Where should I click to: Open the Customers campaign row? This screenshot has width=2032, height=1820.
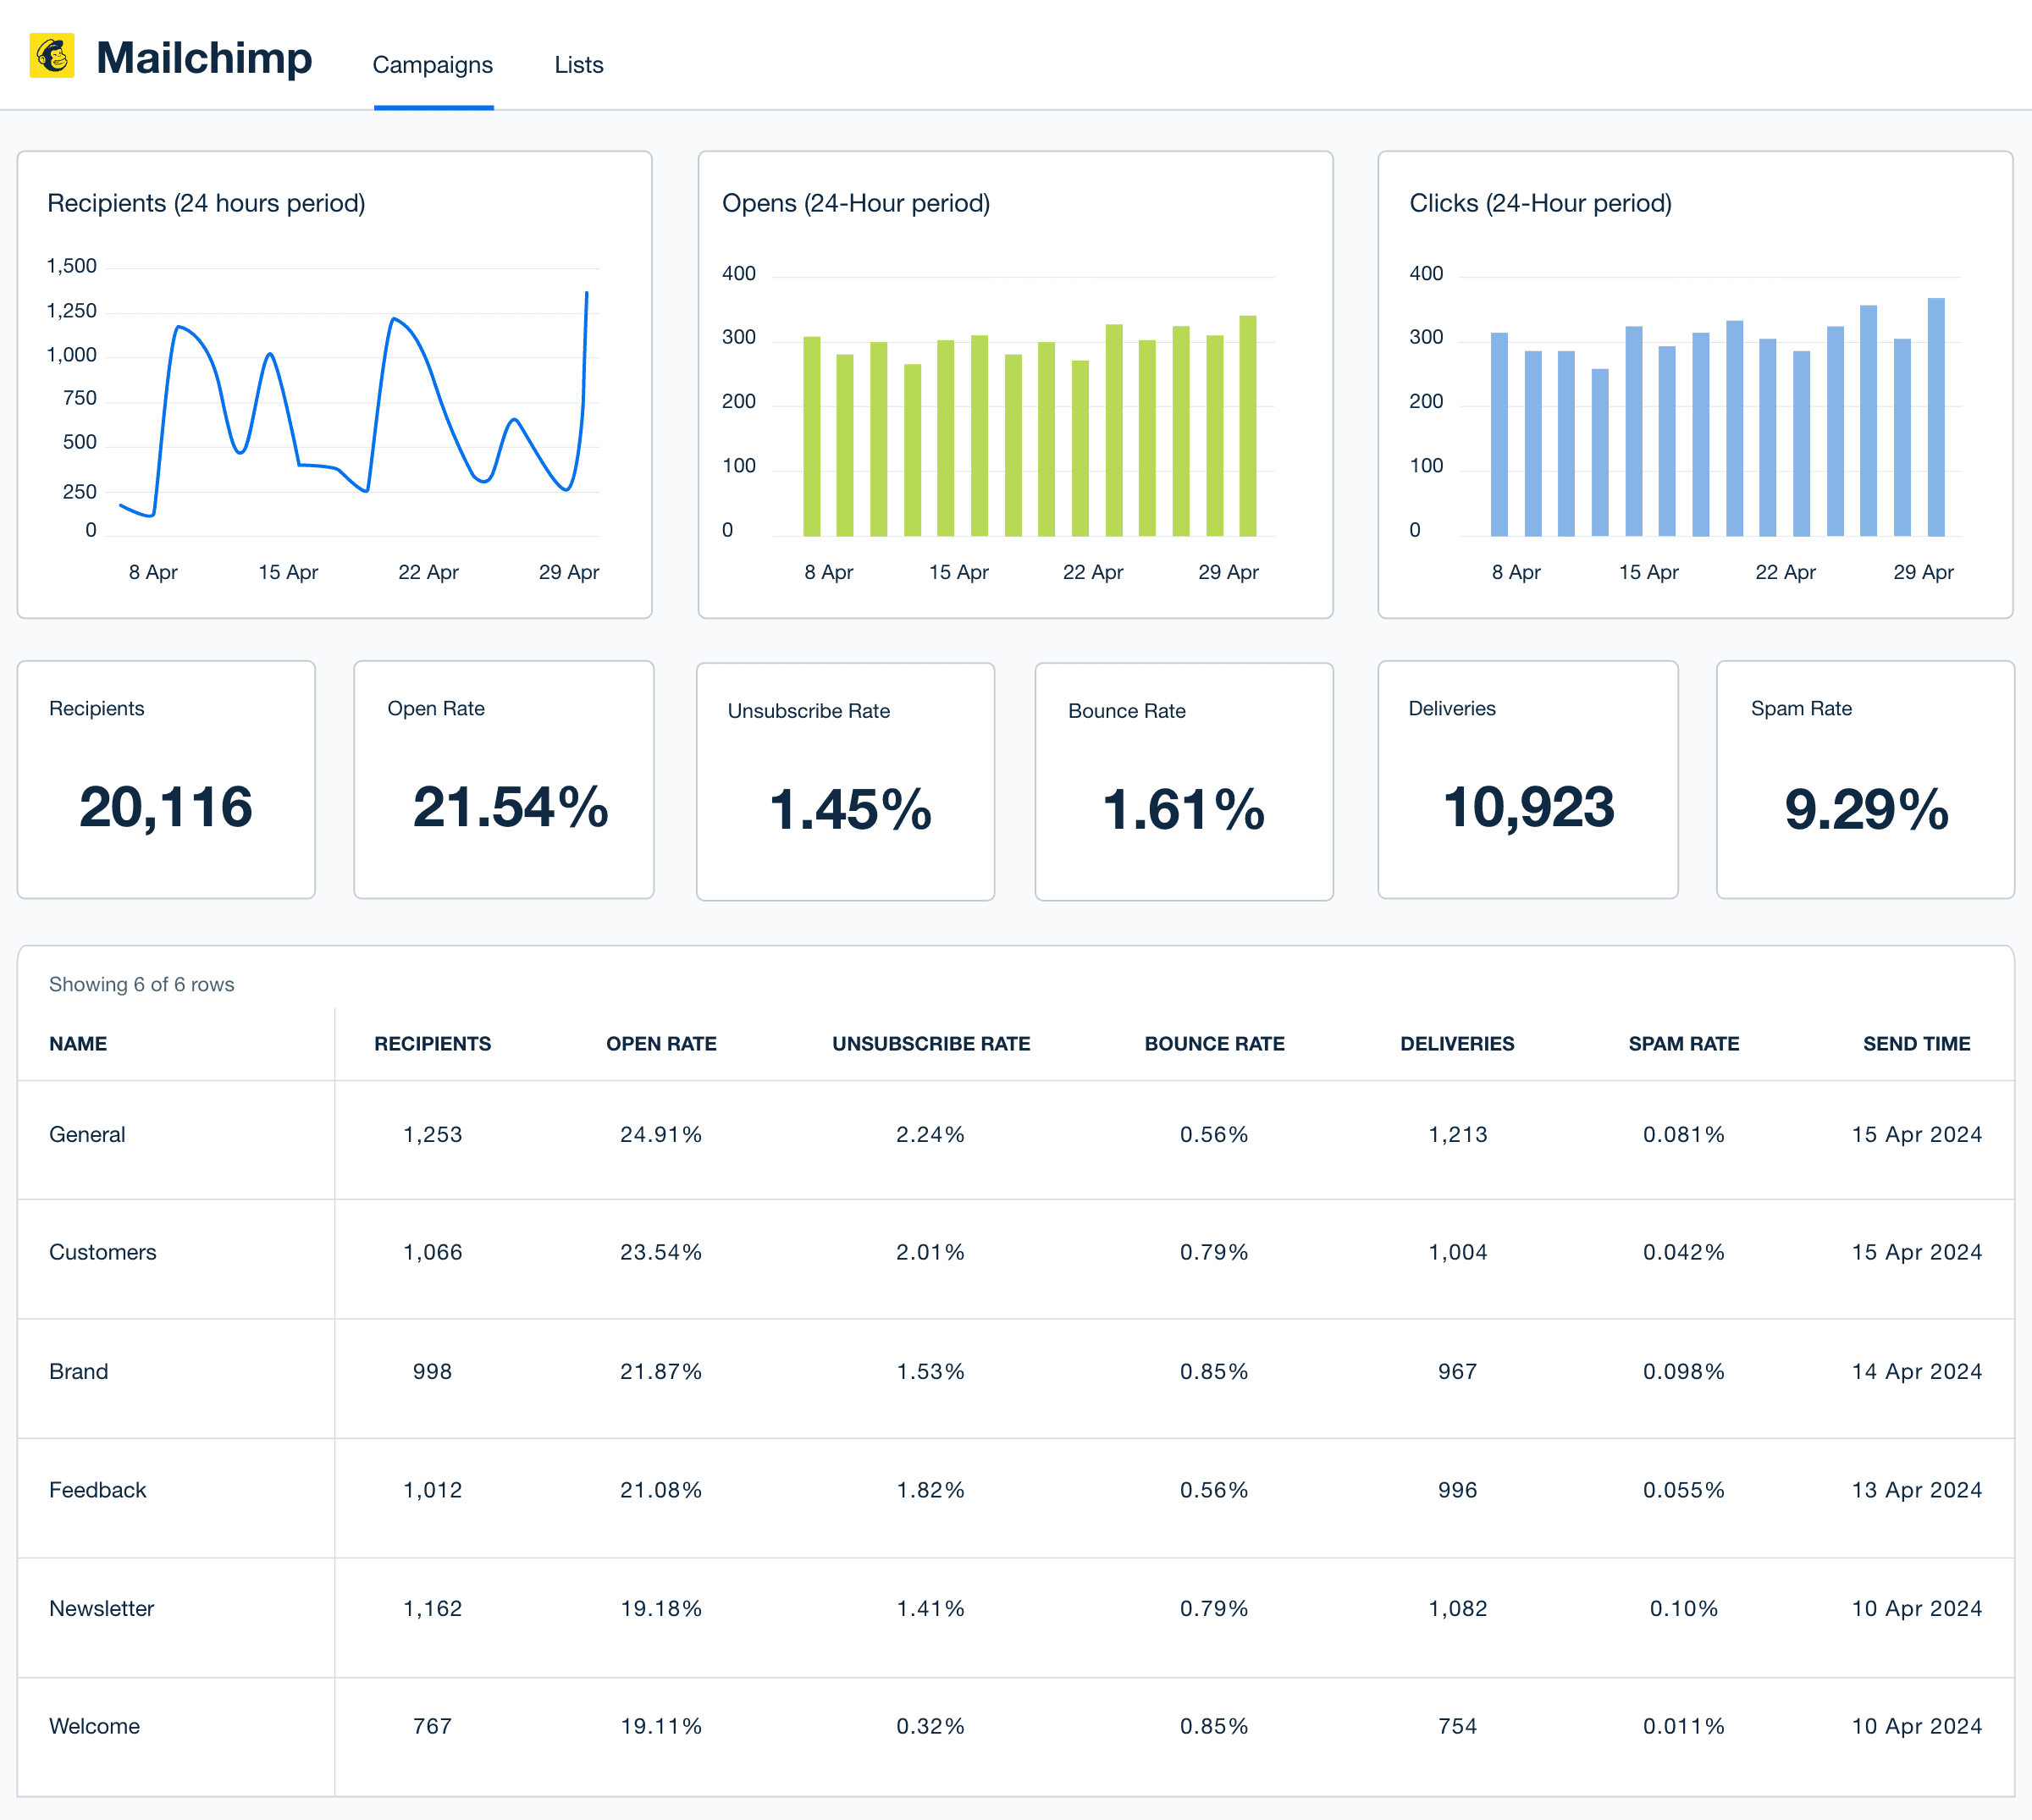point(103,1252)
